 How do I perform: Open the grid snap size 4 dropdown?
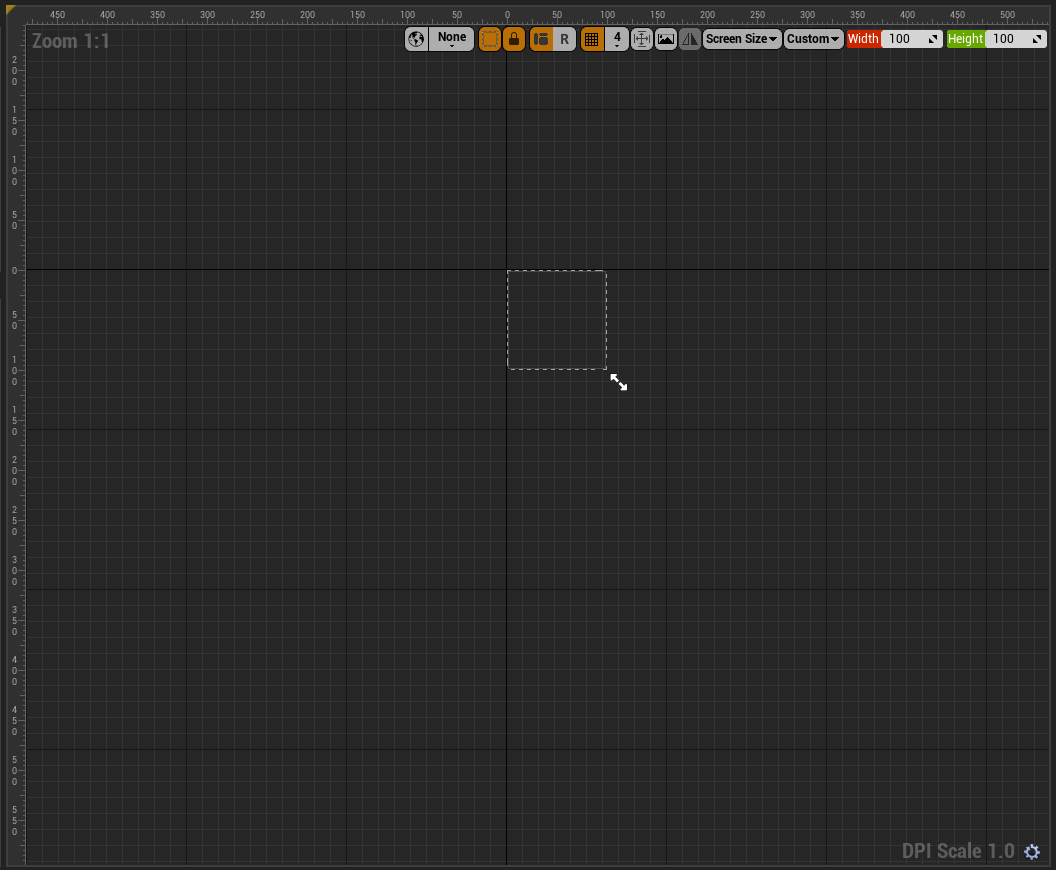[617, 39]
